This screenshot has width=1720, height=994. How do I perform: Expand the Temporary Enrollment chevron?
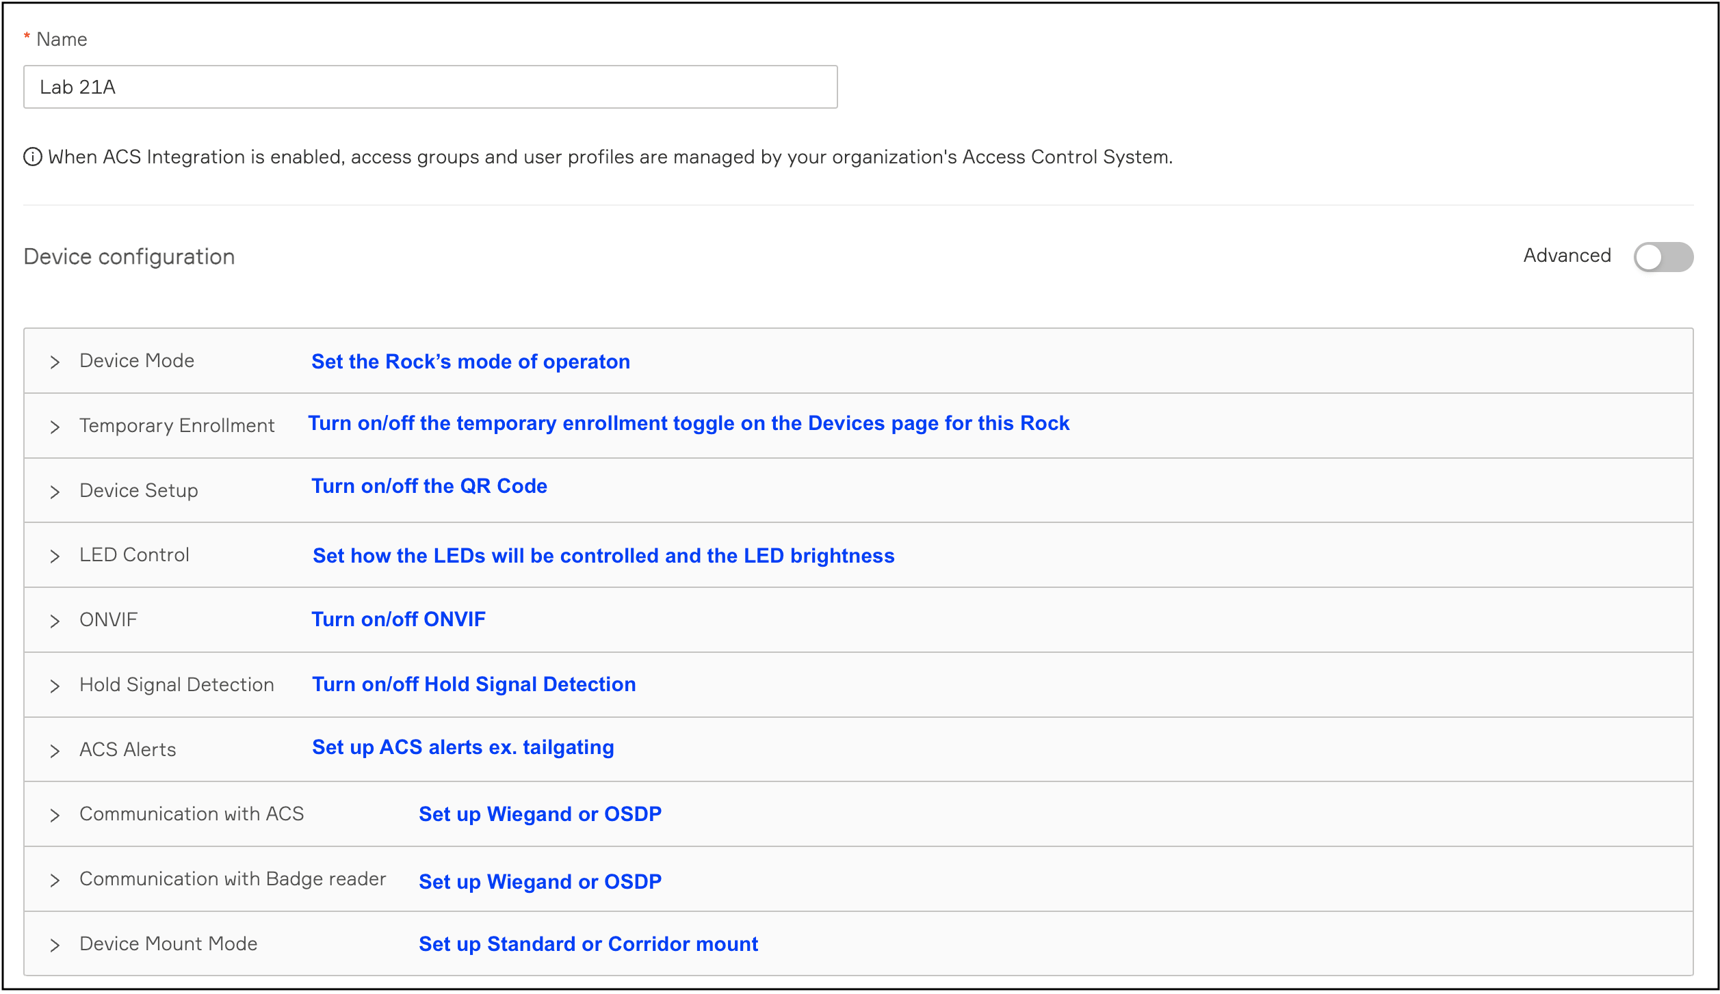point(55,427)
